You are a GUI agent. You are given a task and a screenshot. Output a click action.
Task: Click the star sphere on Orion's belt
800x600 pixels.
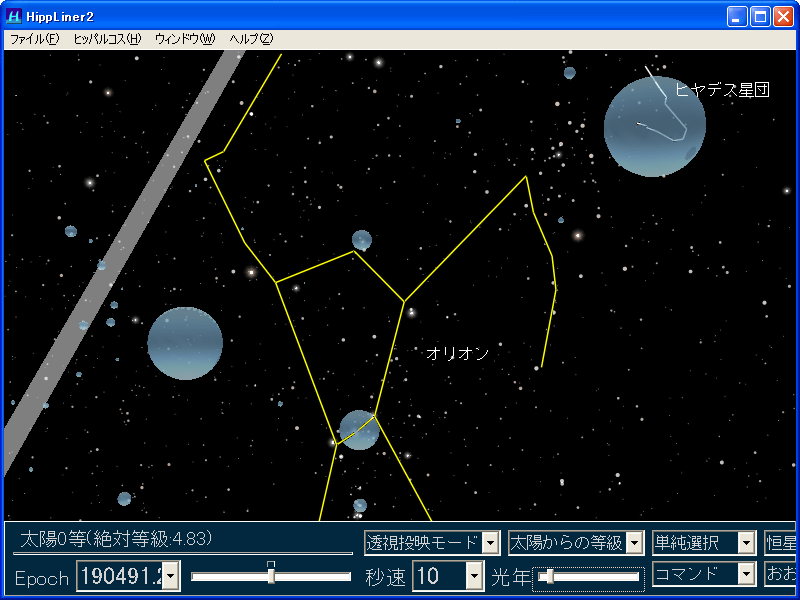pyautogui.click(x=357, y=429)
